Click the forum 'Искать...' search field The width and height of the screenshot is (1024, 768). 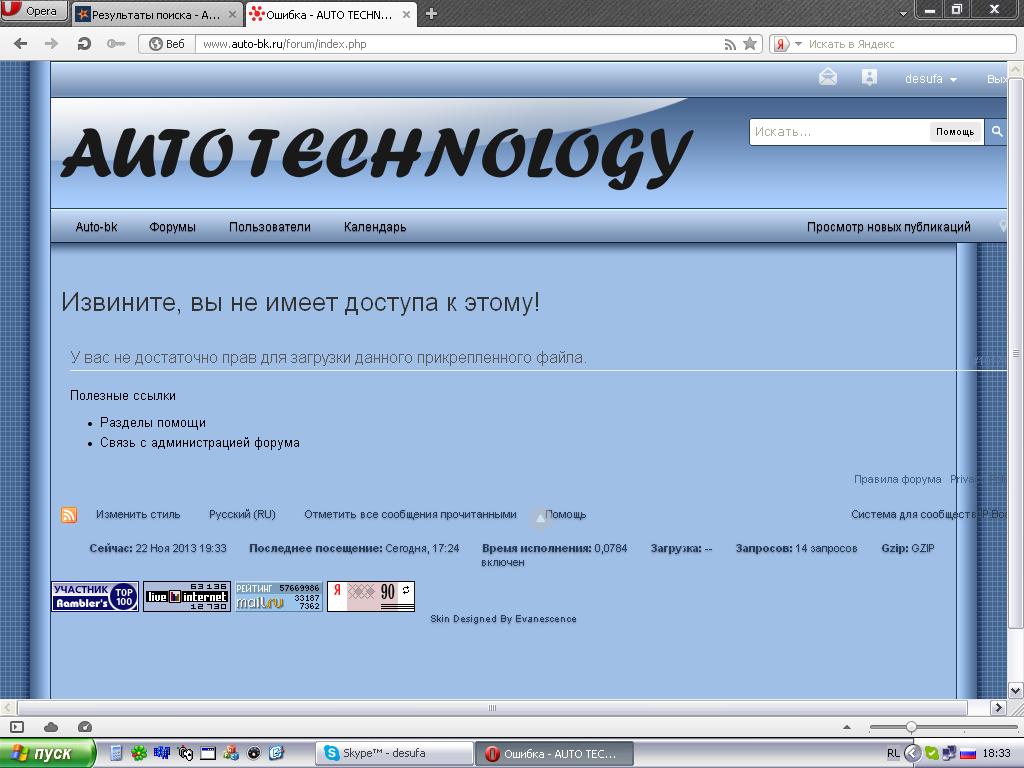click(x=839, y=132)
